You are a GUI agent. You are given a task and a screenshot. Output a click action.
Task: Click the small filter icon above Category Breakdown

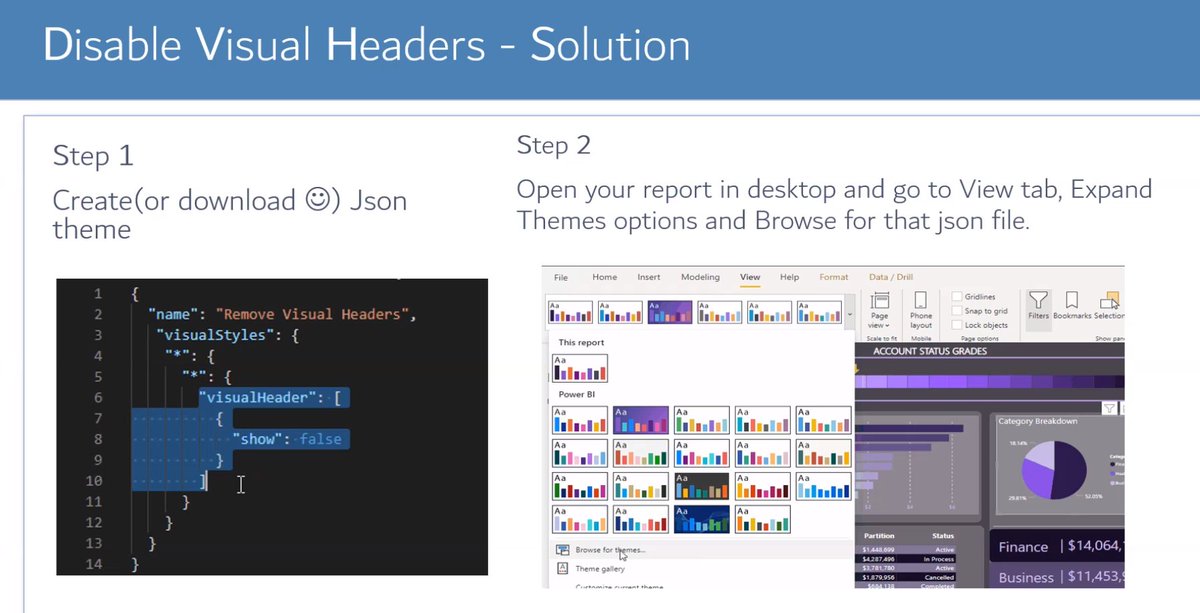coord(1108,408)
